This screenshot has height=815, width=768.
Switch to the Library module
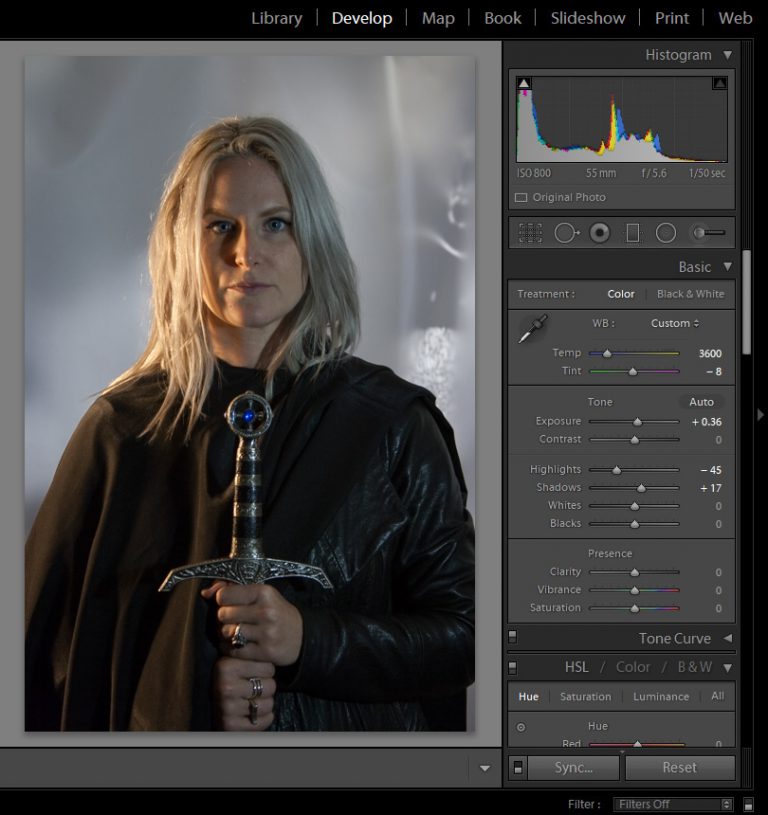[276, 18]
